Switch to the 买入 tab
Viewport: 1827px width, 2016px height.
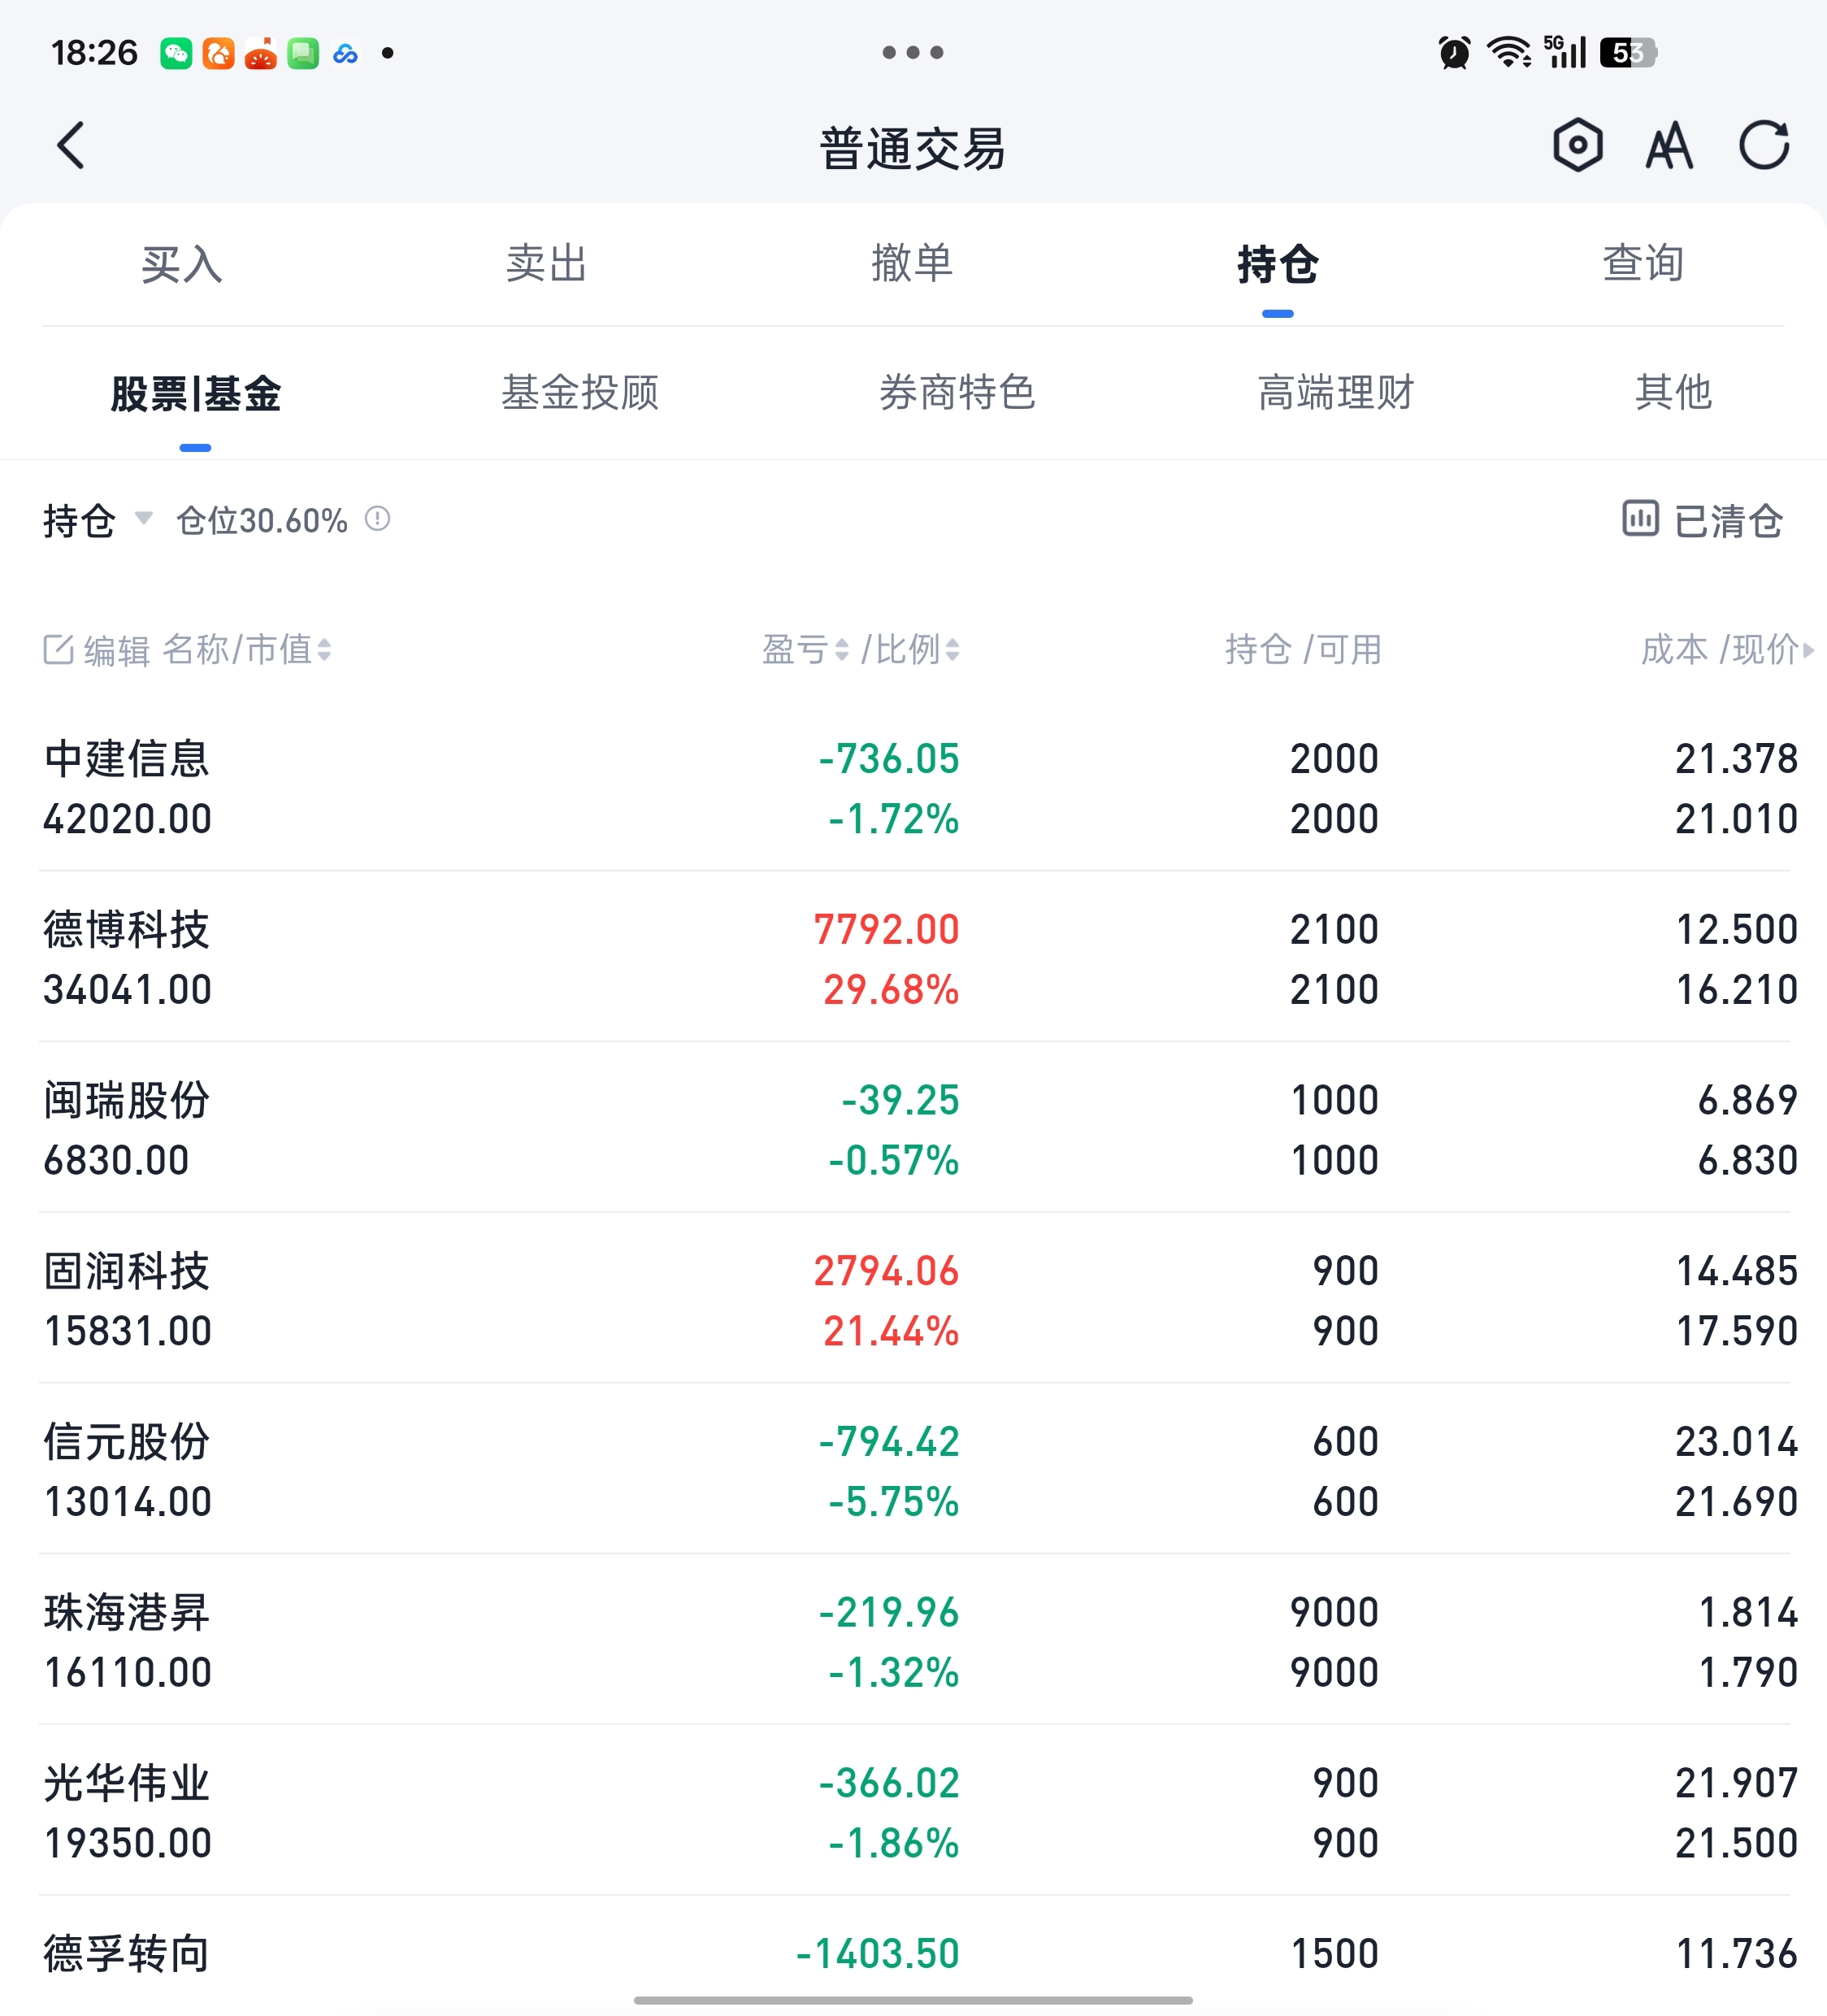pos(181,264)
